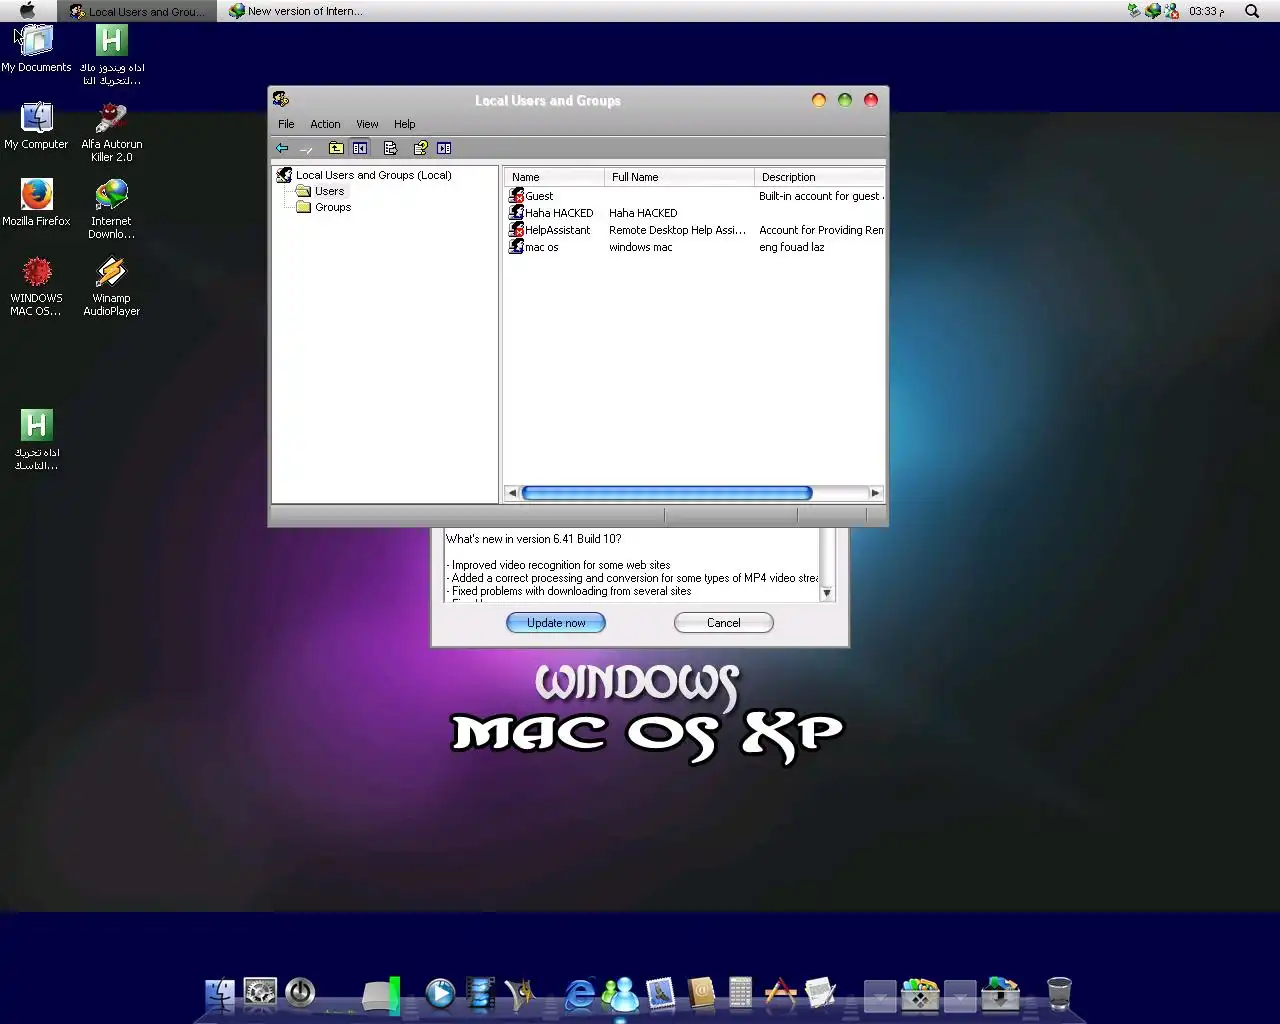Select the Guest user account icon
Image resolution: width=1280 pixels, height=1024 pixels.
(516, 196)
